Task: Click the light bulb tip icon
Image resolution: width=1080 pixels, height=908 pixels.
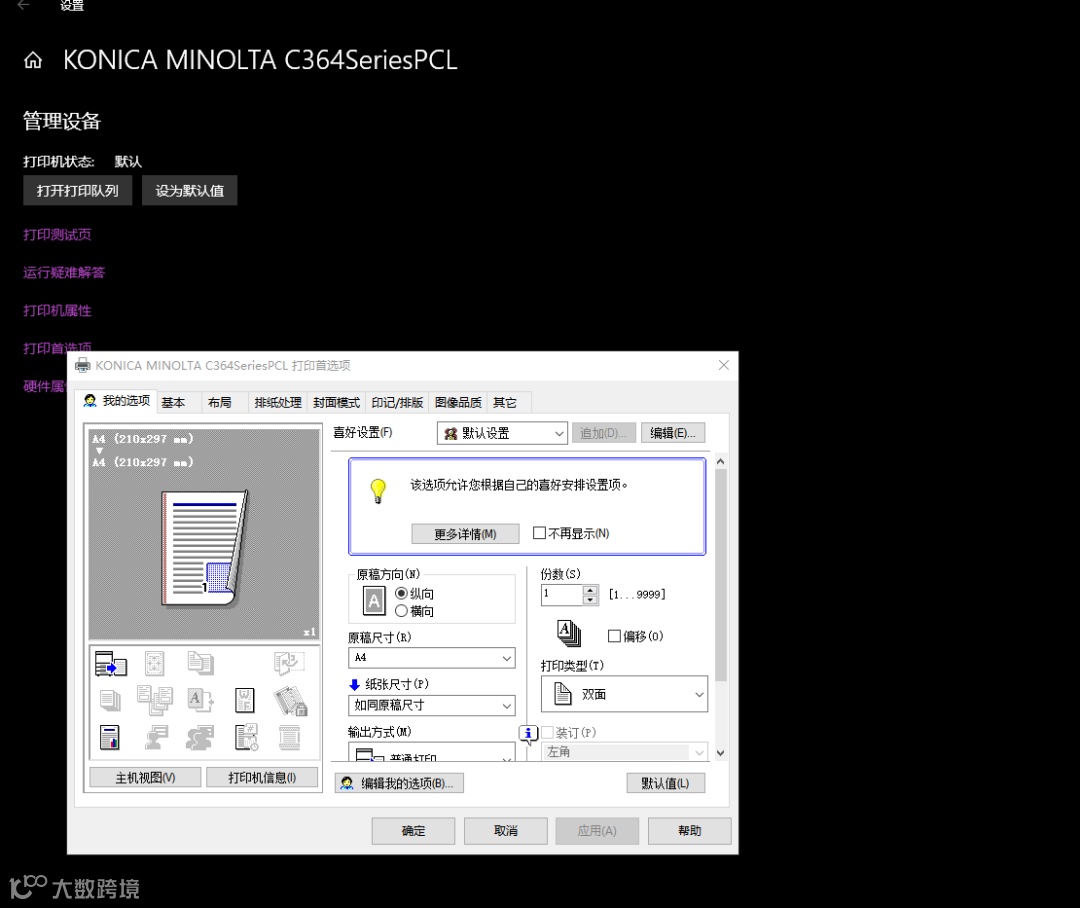Action: click(377, 491)
